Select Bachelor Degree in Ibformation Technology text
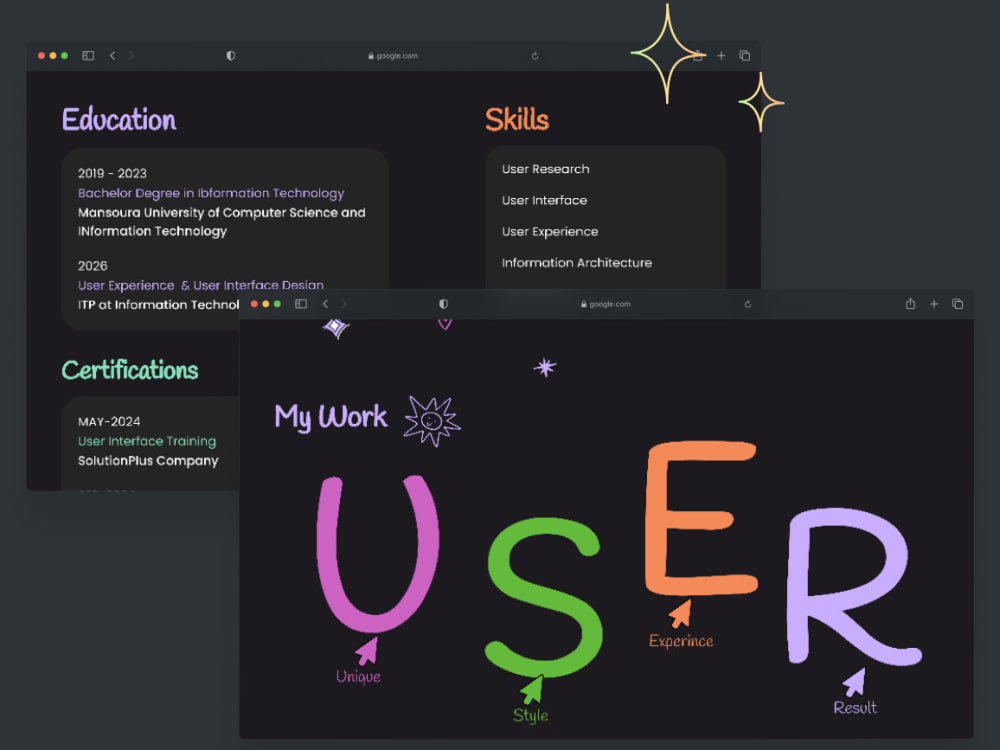The width and height of the screenshot is (1000, 750). pyautogui.click(x=211, y=193)
